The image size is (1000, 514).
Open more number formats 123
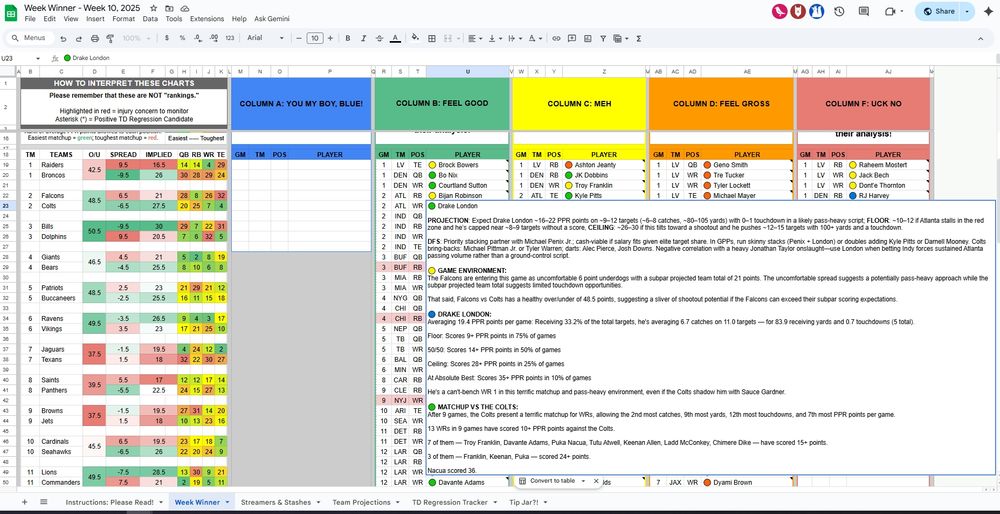coord(230,38)
